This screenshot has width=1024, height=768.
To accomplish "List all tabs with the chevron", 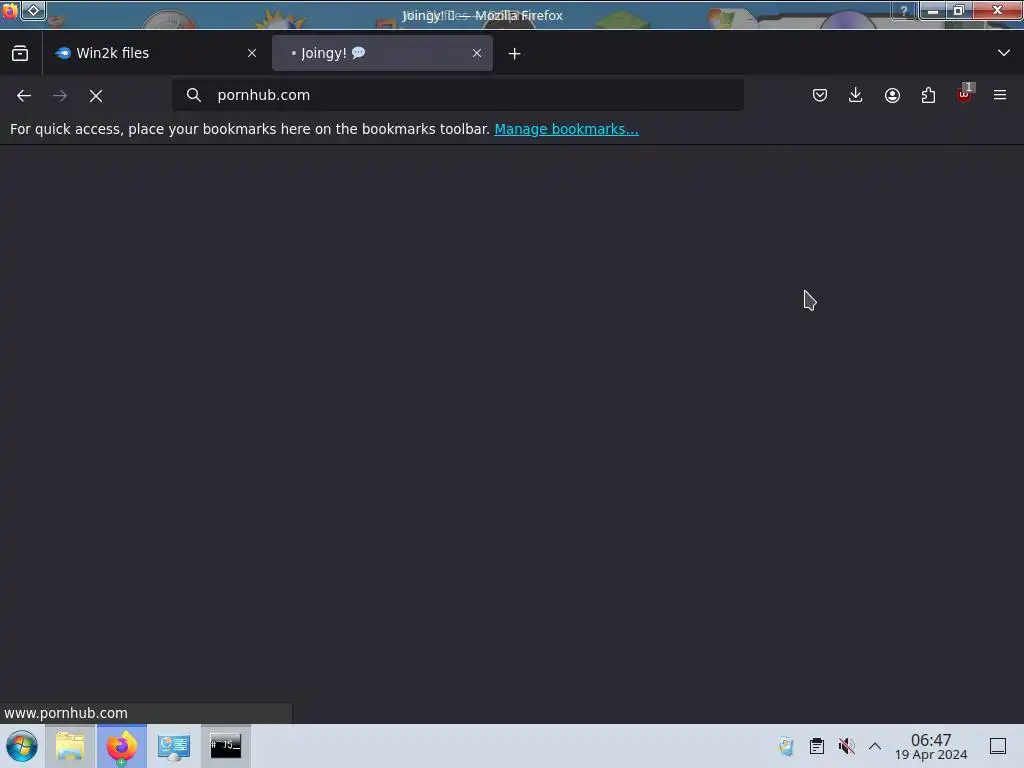I will click(1004, 53).
